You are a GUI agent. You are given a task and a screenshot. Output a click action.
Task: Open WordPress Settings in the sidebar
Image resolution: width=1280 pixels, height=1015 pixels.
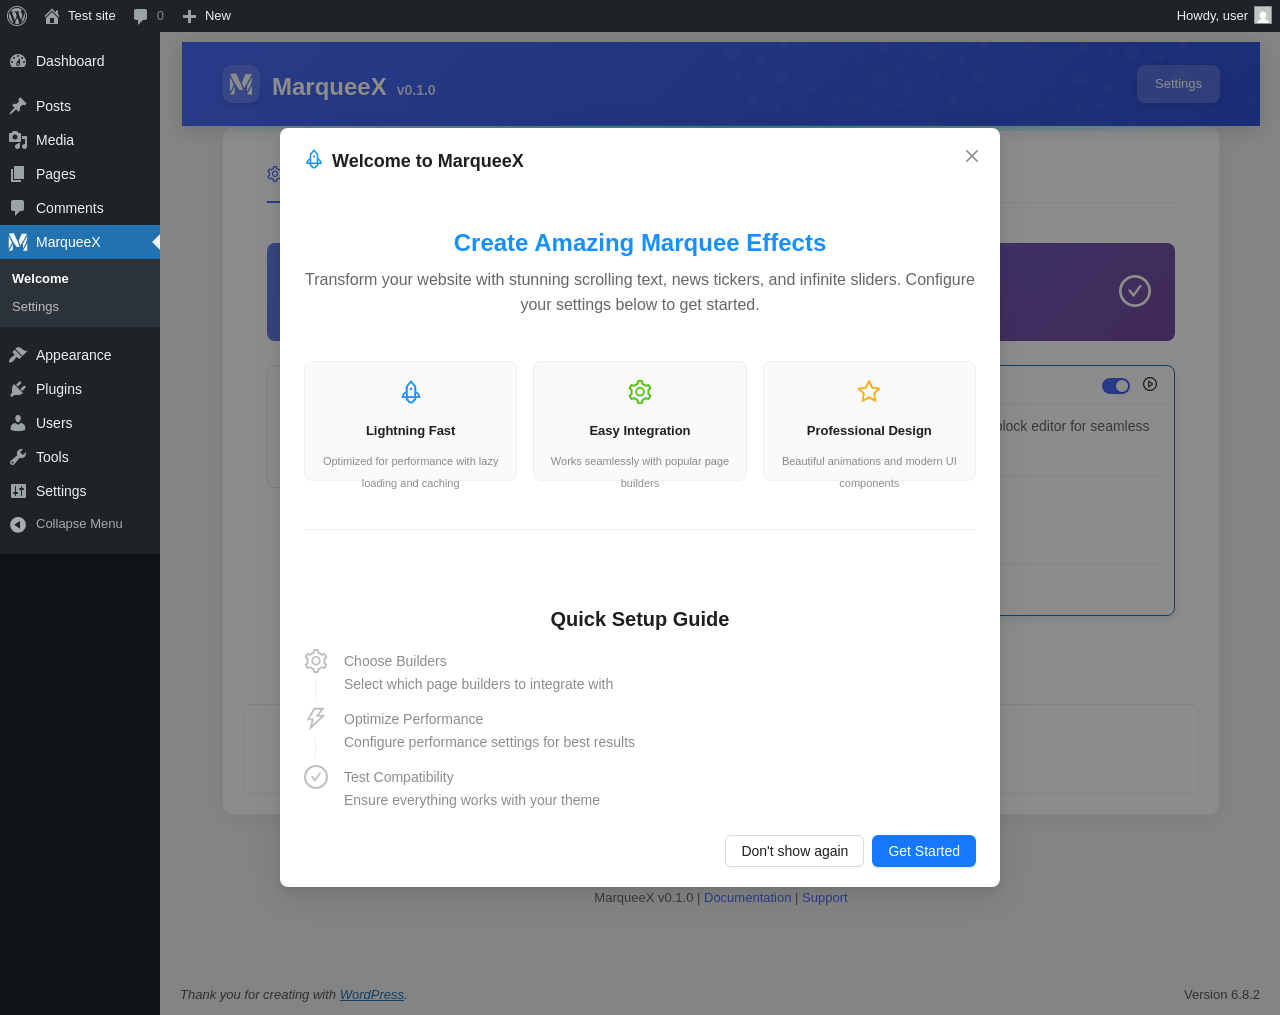tap(80, 491)
